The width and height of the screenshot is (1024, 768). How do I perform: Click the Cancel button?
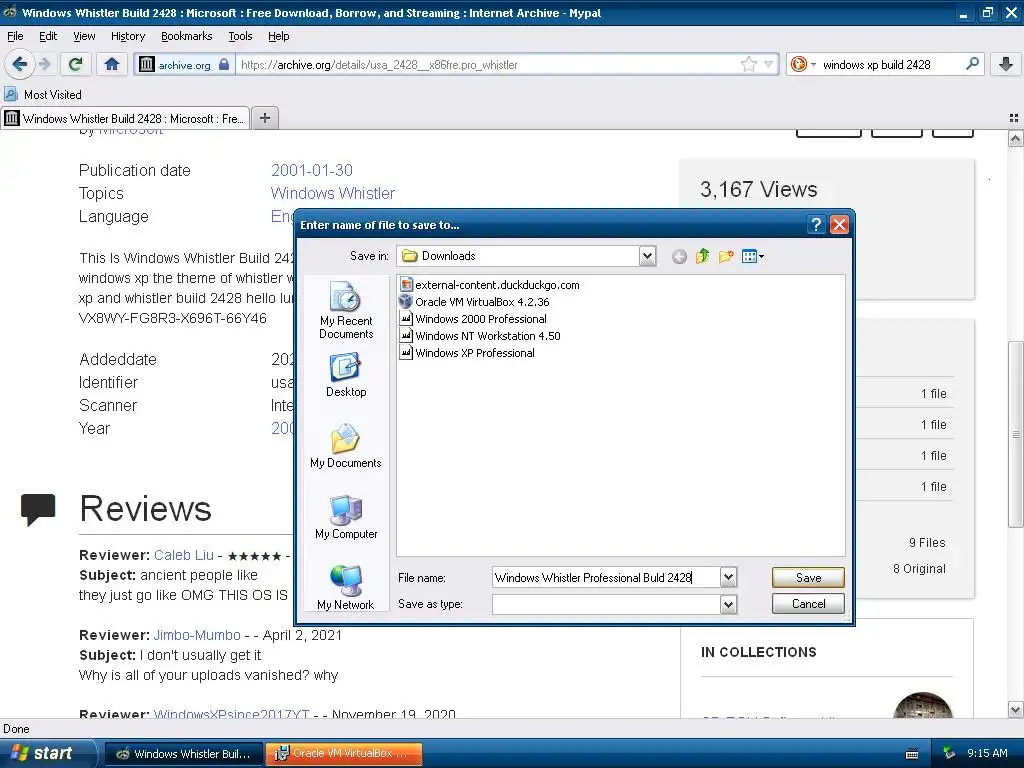[x=808, y=603]
